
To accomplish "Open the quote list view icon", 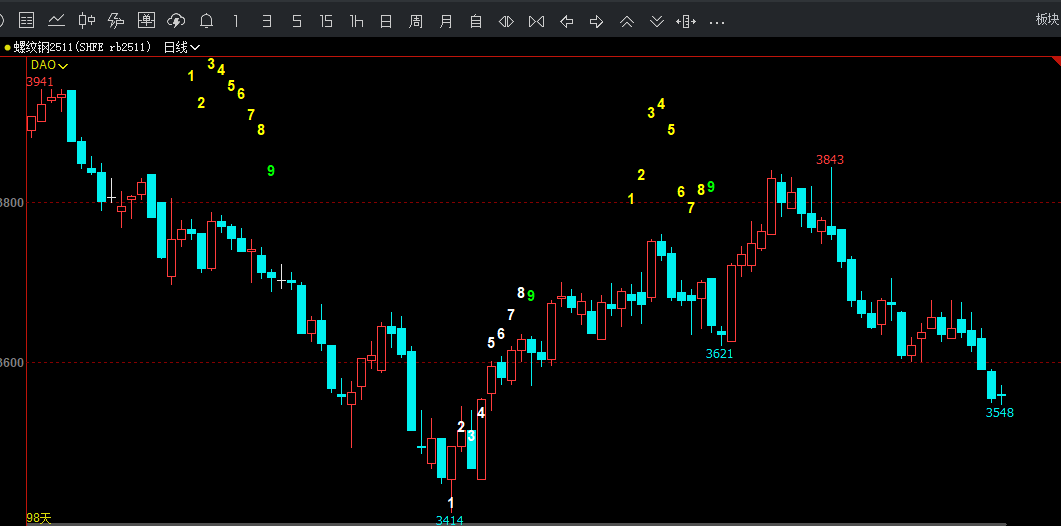I will pos(26,21).
